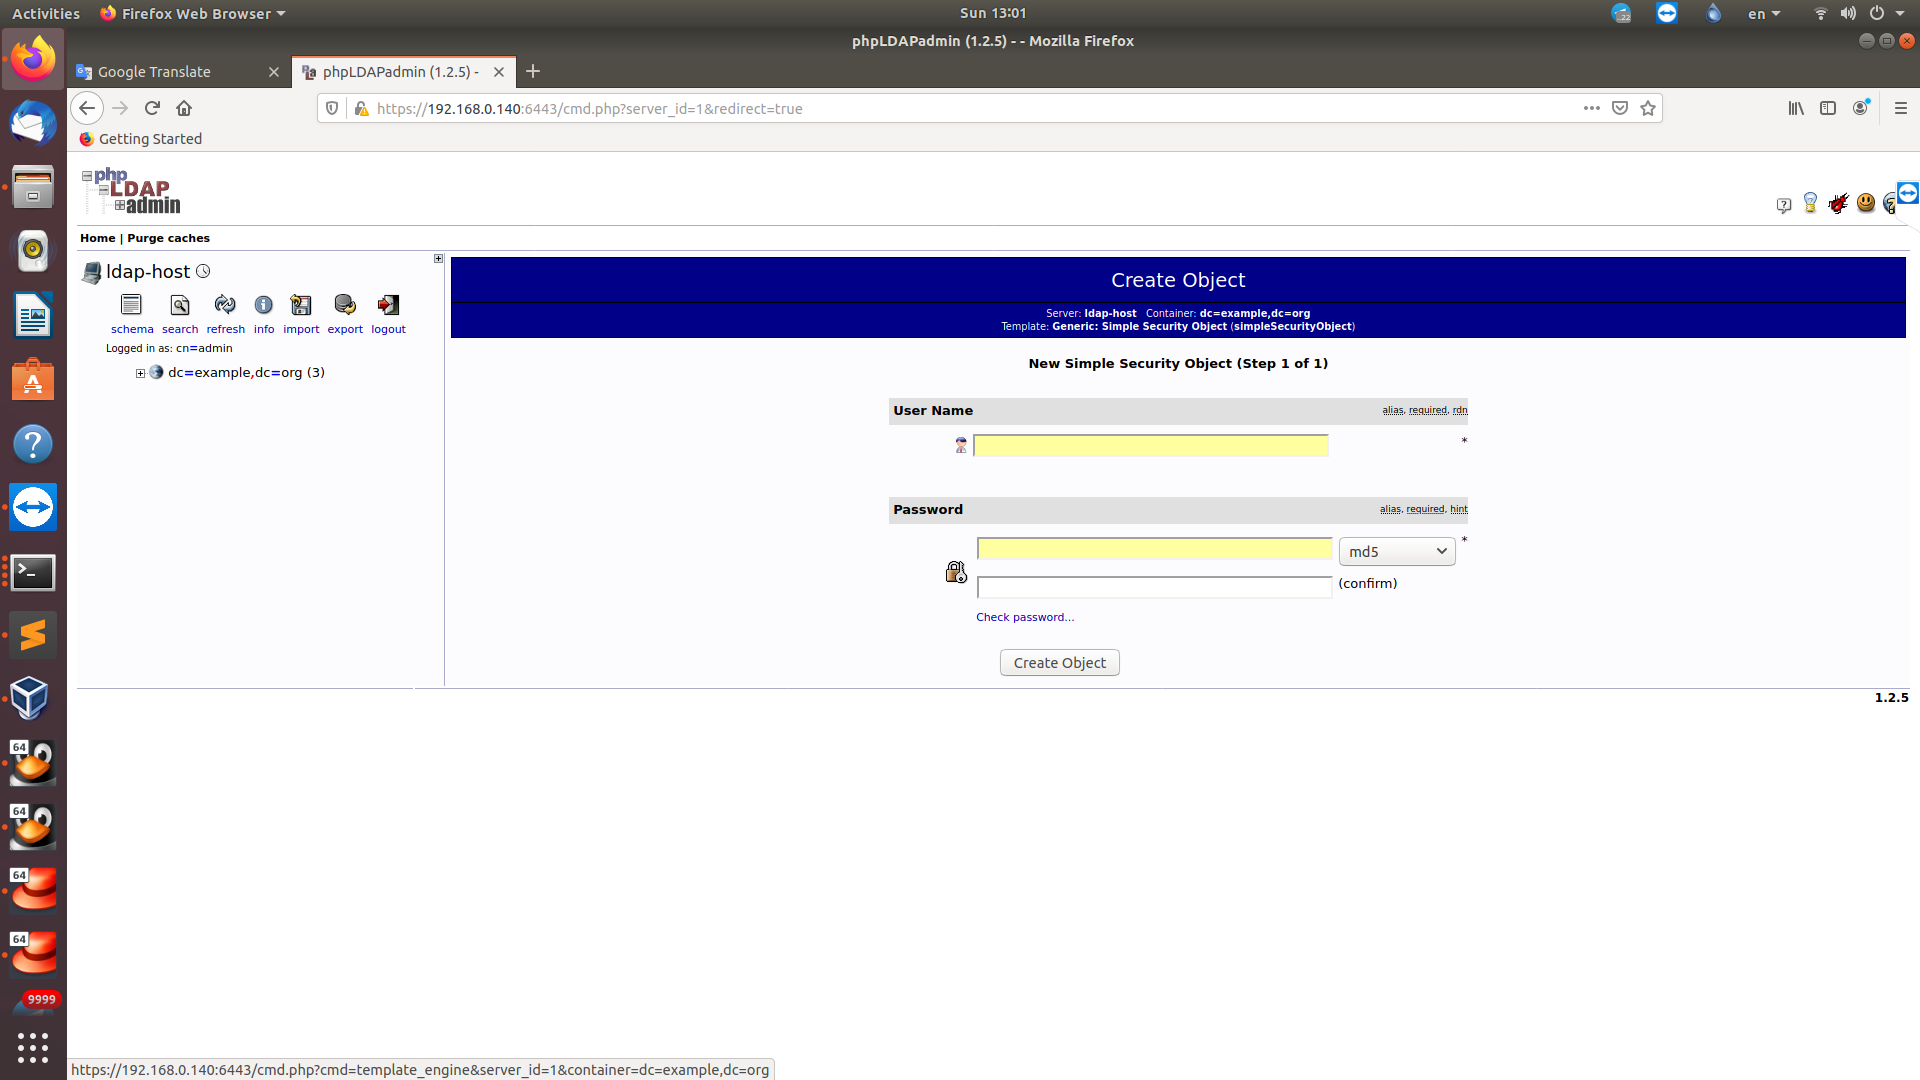This screenshot has height=1080, width=1920.
Task: Collapse the tree panel with corner toggle
Action: coord(438,259)
